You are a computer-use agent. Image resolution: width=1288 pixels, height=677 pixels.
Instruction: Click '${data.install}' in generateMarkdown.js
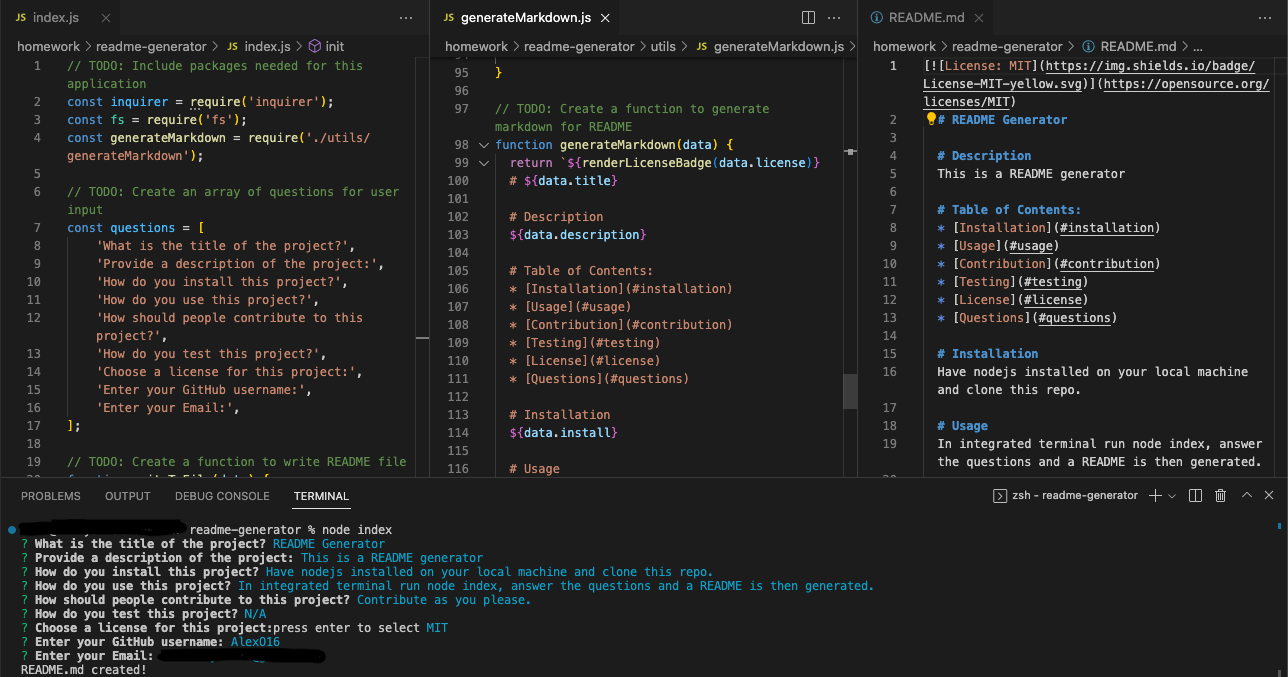point(563,432)
